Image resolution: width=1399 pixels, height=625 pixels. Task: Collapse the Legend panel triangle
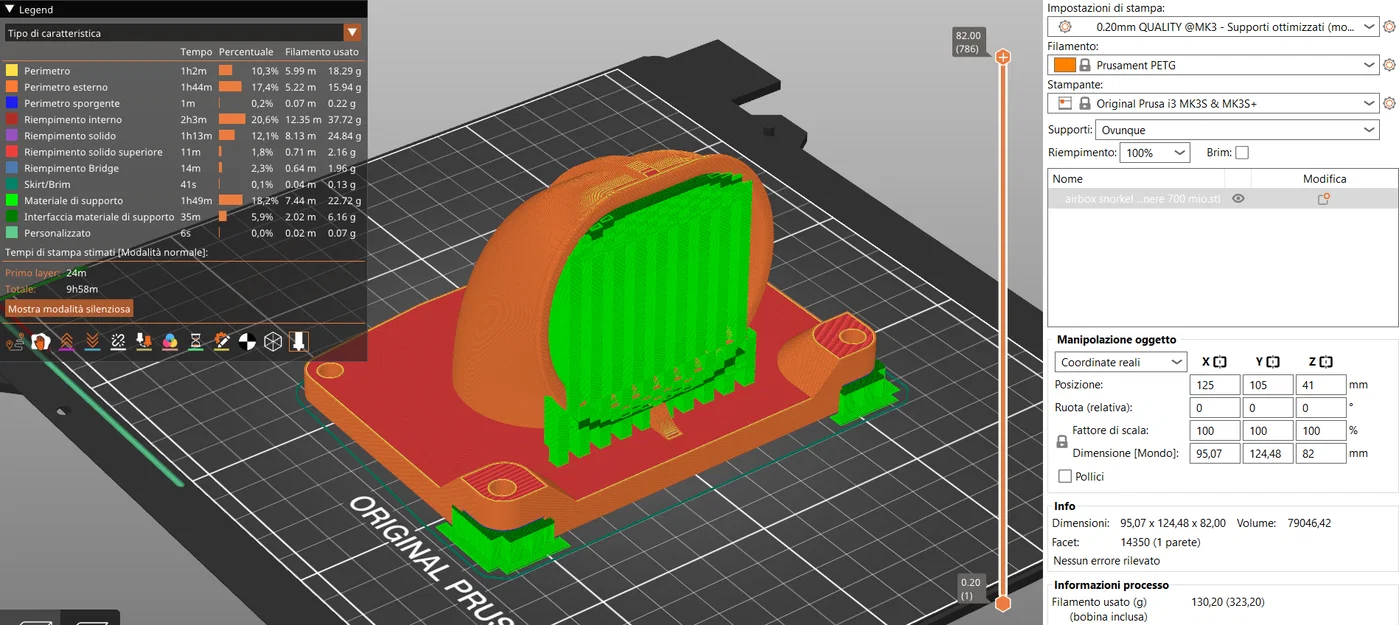[x=9, y=9]
